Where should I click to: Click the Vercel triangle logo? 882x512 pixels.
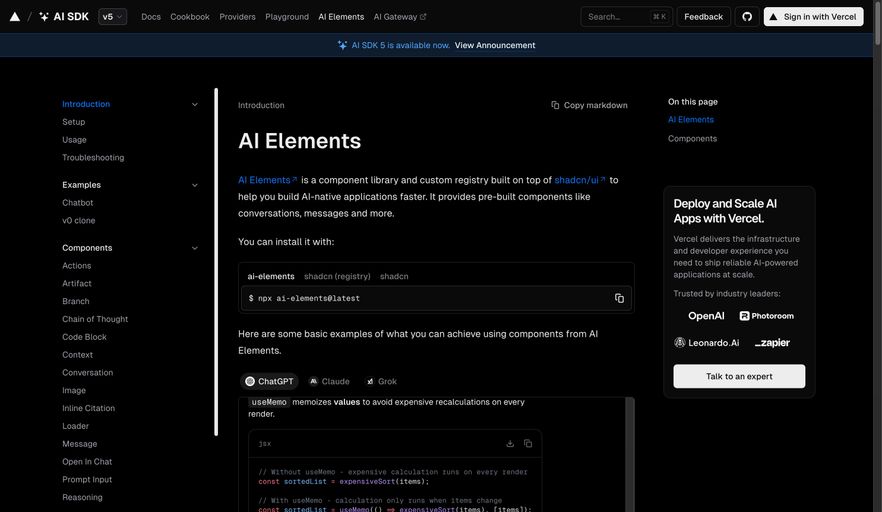click(14, 16)
